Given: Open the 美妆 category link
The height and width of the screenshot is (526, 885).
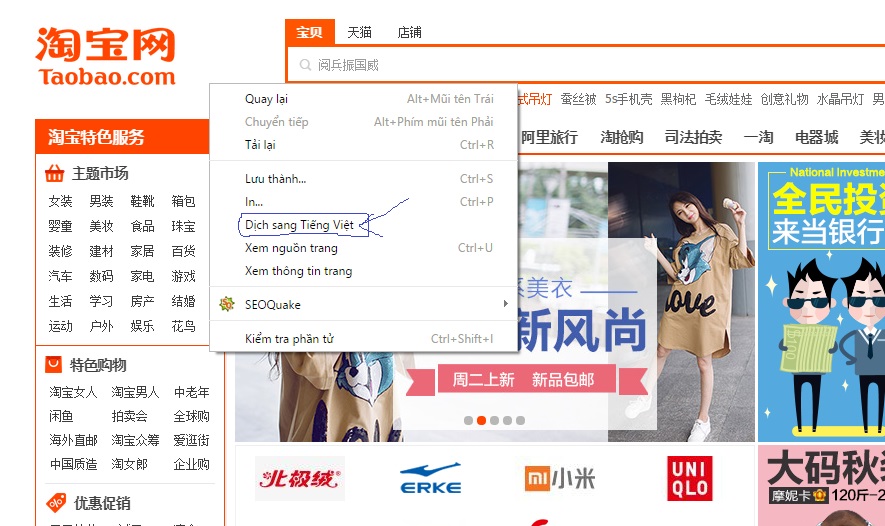Looking at the screenshot, I should [102, 226].
